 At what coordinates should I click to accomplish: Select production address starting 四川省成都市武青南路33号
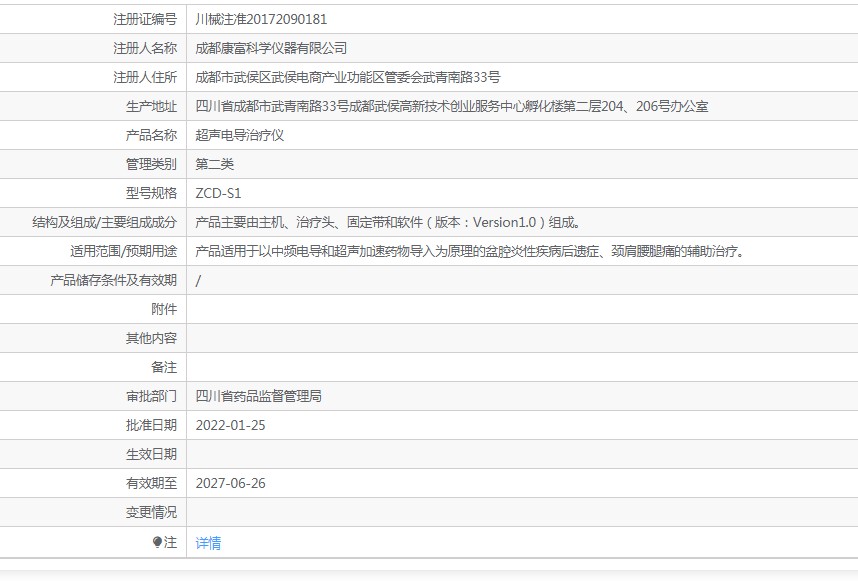pyautogui.click(x=451, y=106)
